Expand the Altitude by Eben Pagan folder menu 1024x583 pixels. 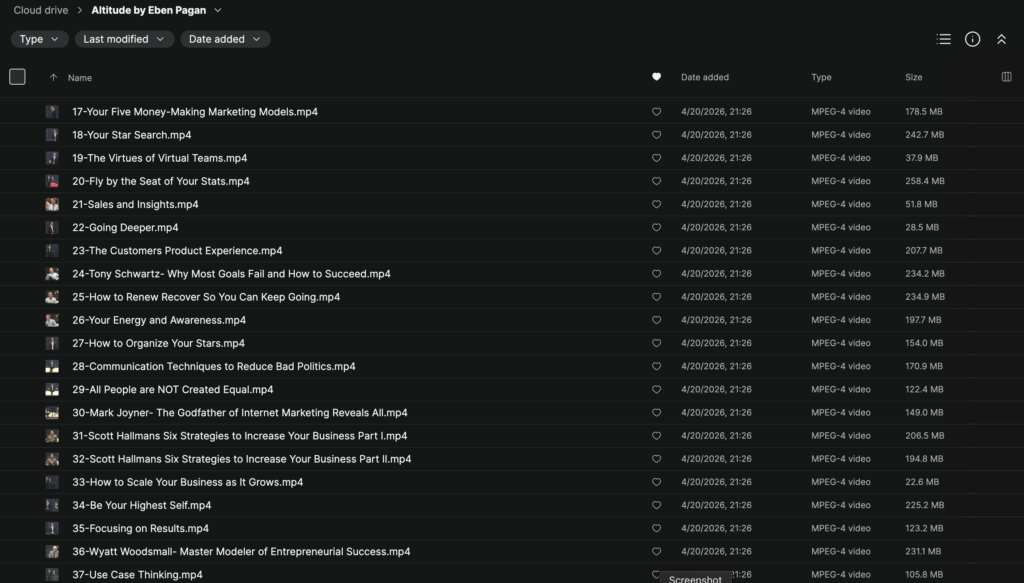(x=218, y=11)
